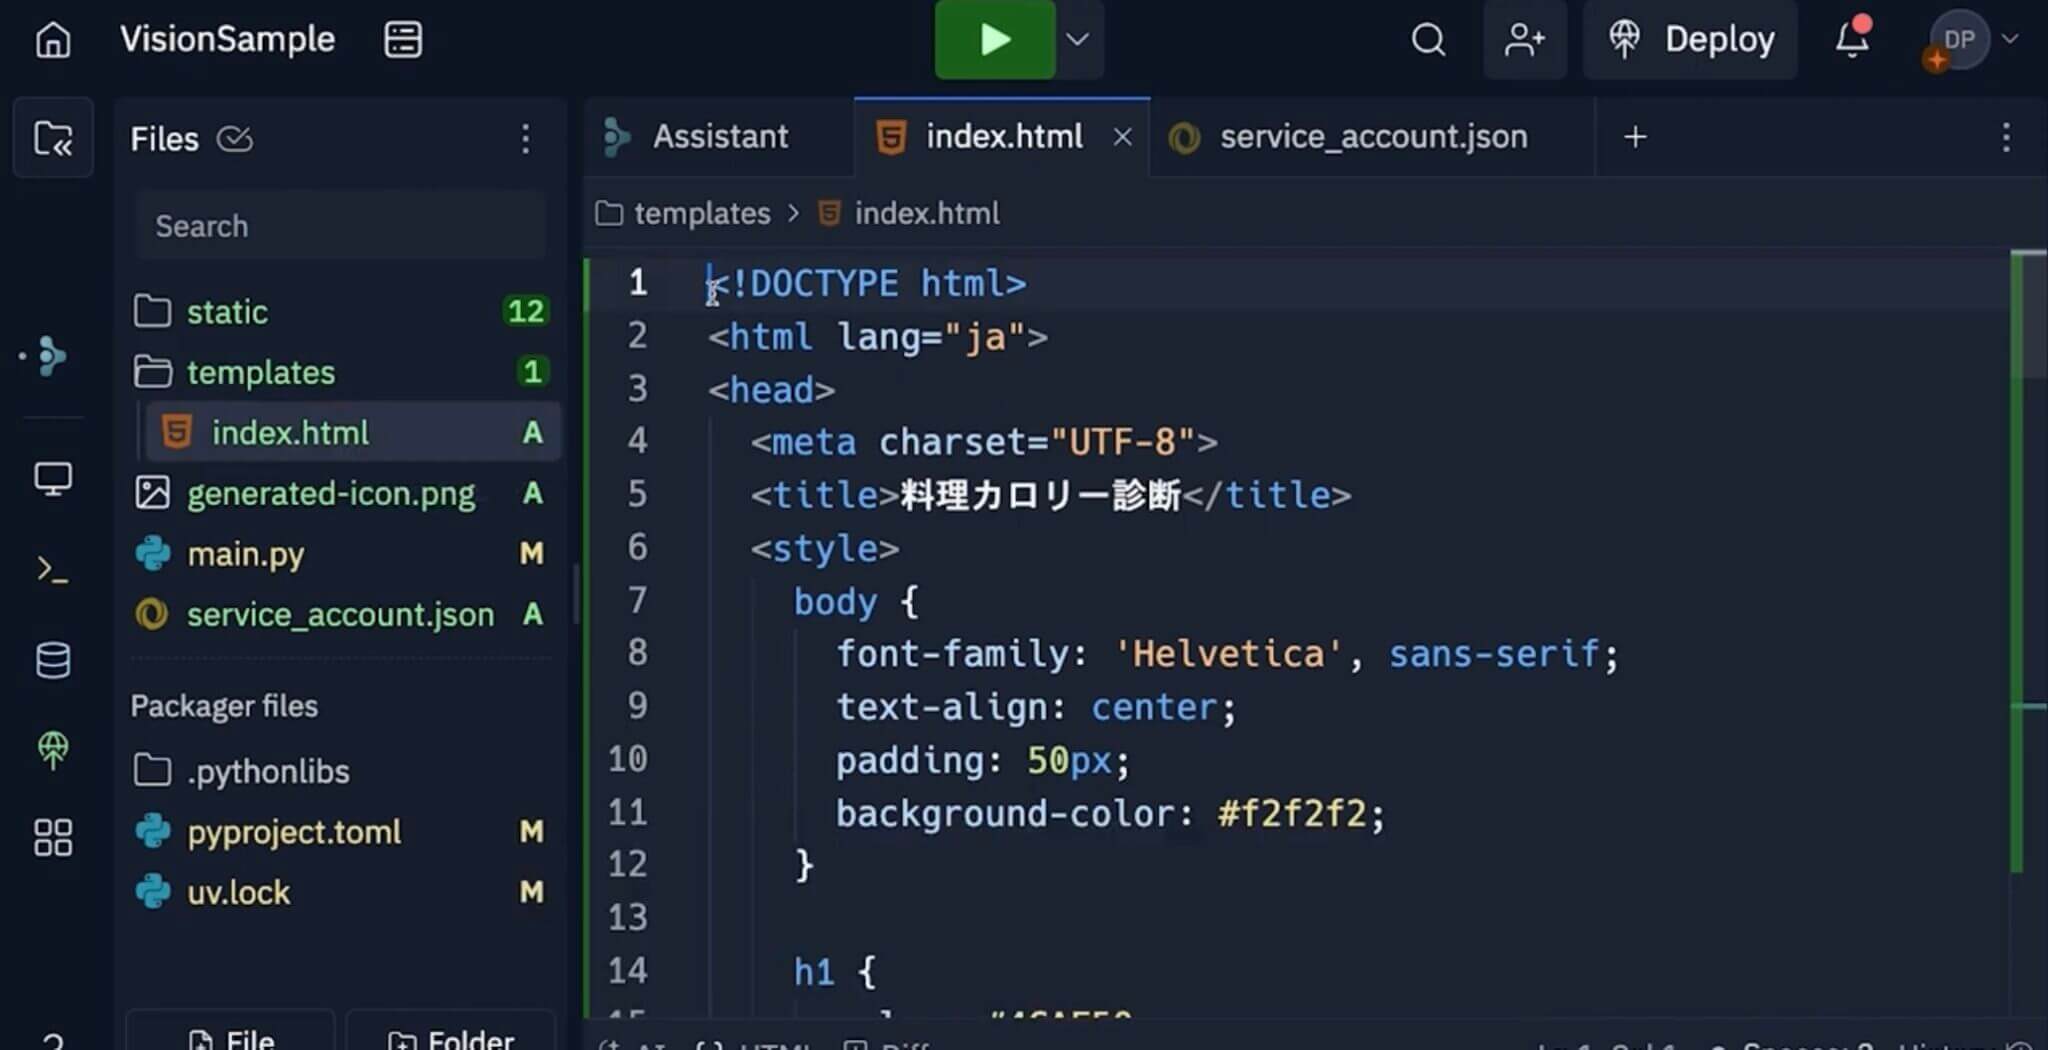
Task: Run the project with green play button
Action: 994,40
